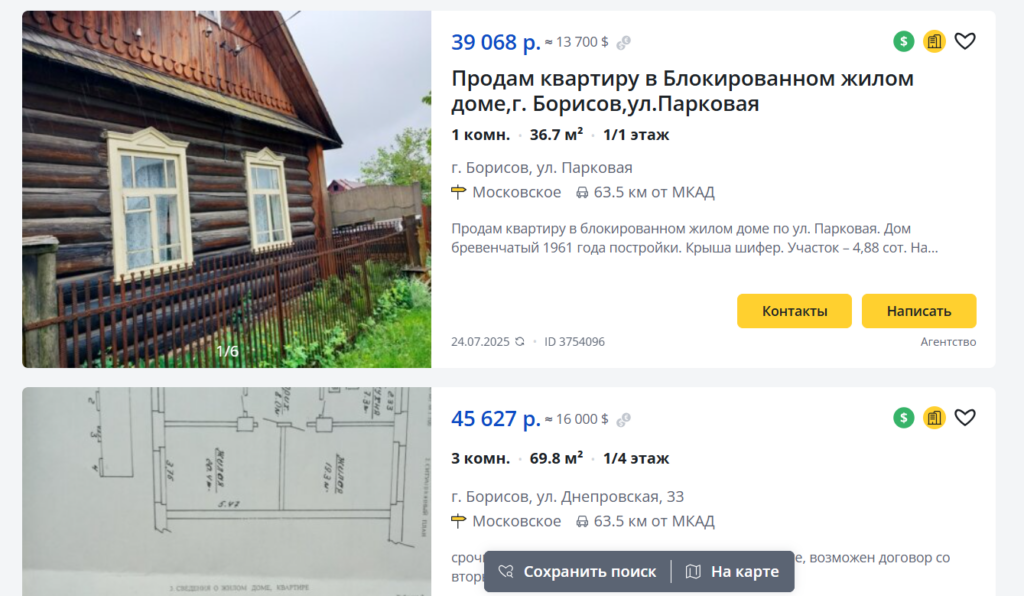Save the search with Сохранить поиск
Viewport: 1024px width, 596px height.
[577, 571]
